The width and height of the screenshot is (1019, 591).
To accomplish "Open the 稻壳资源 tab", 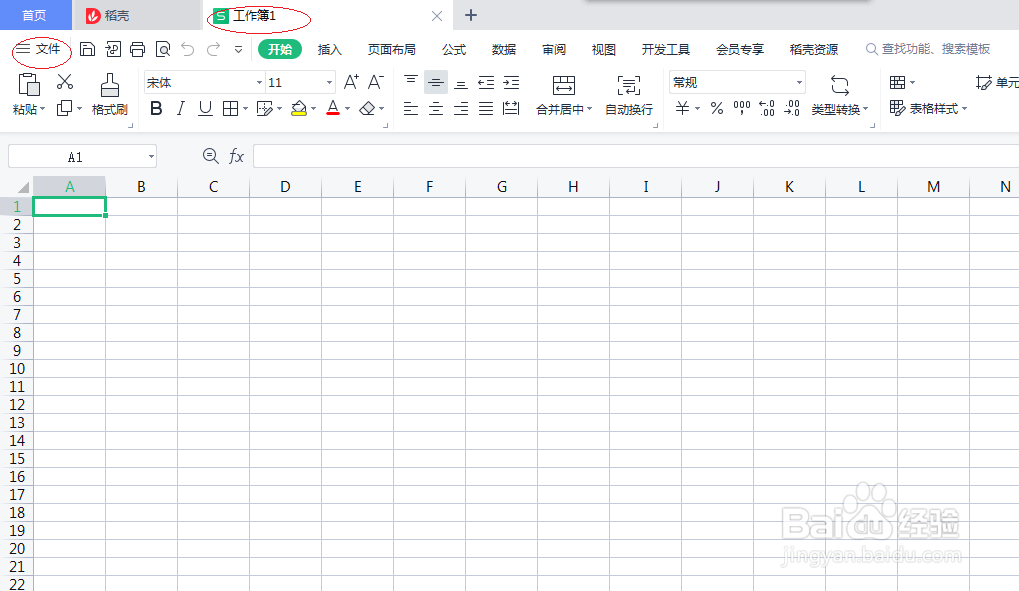I will pos(814,49).
